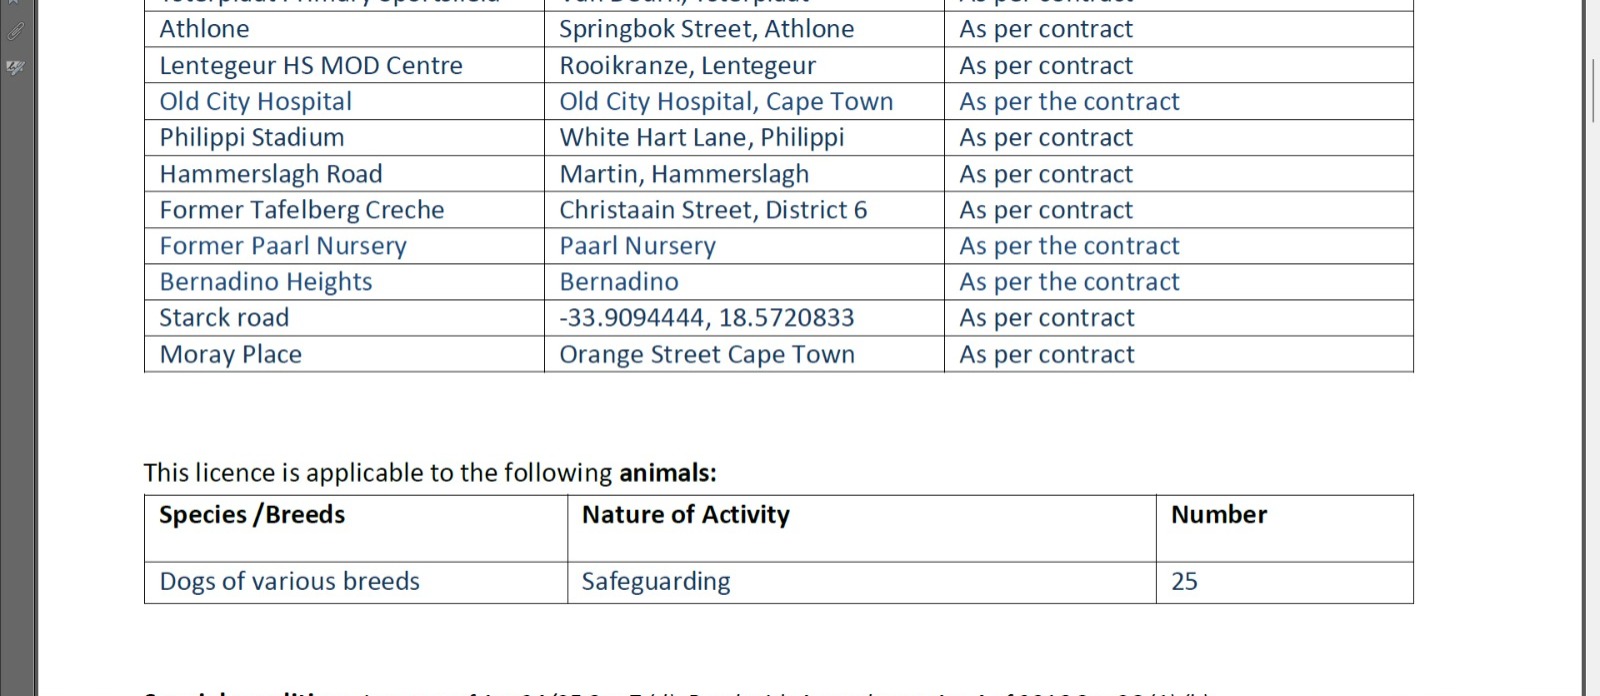The height and width of the screenshot is (696, 1600).
Task: Click the number '25' cell
Action: pos(1285,582)
